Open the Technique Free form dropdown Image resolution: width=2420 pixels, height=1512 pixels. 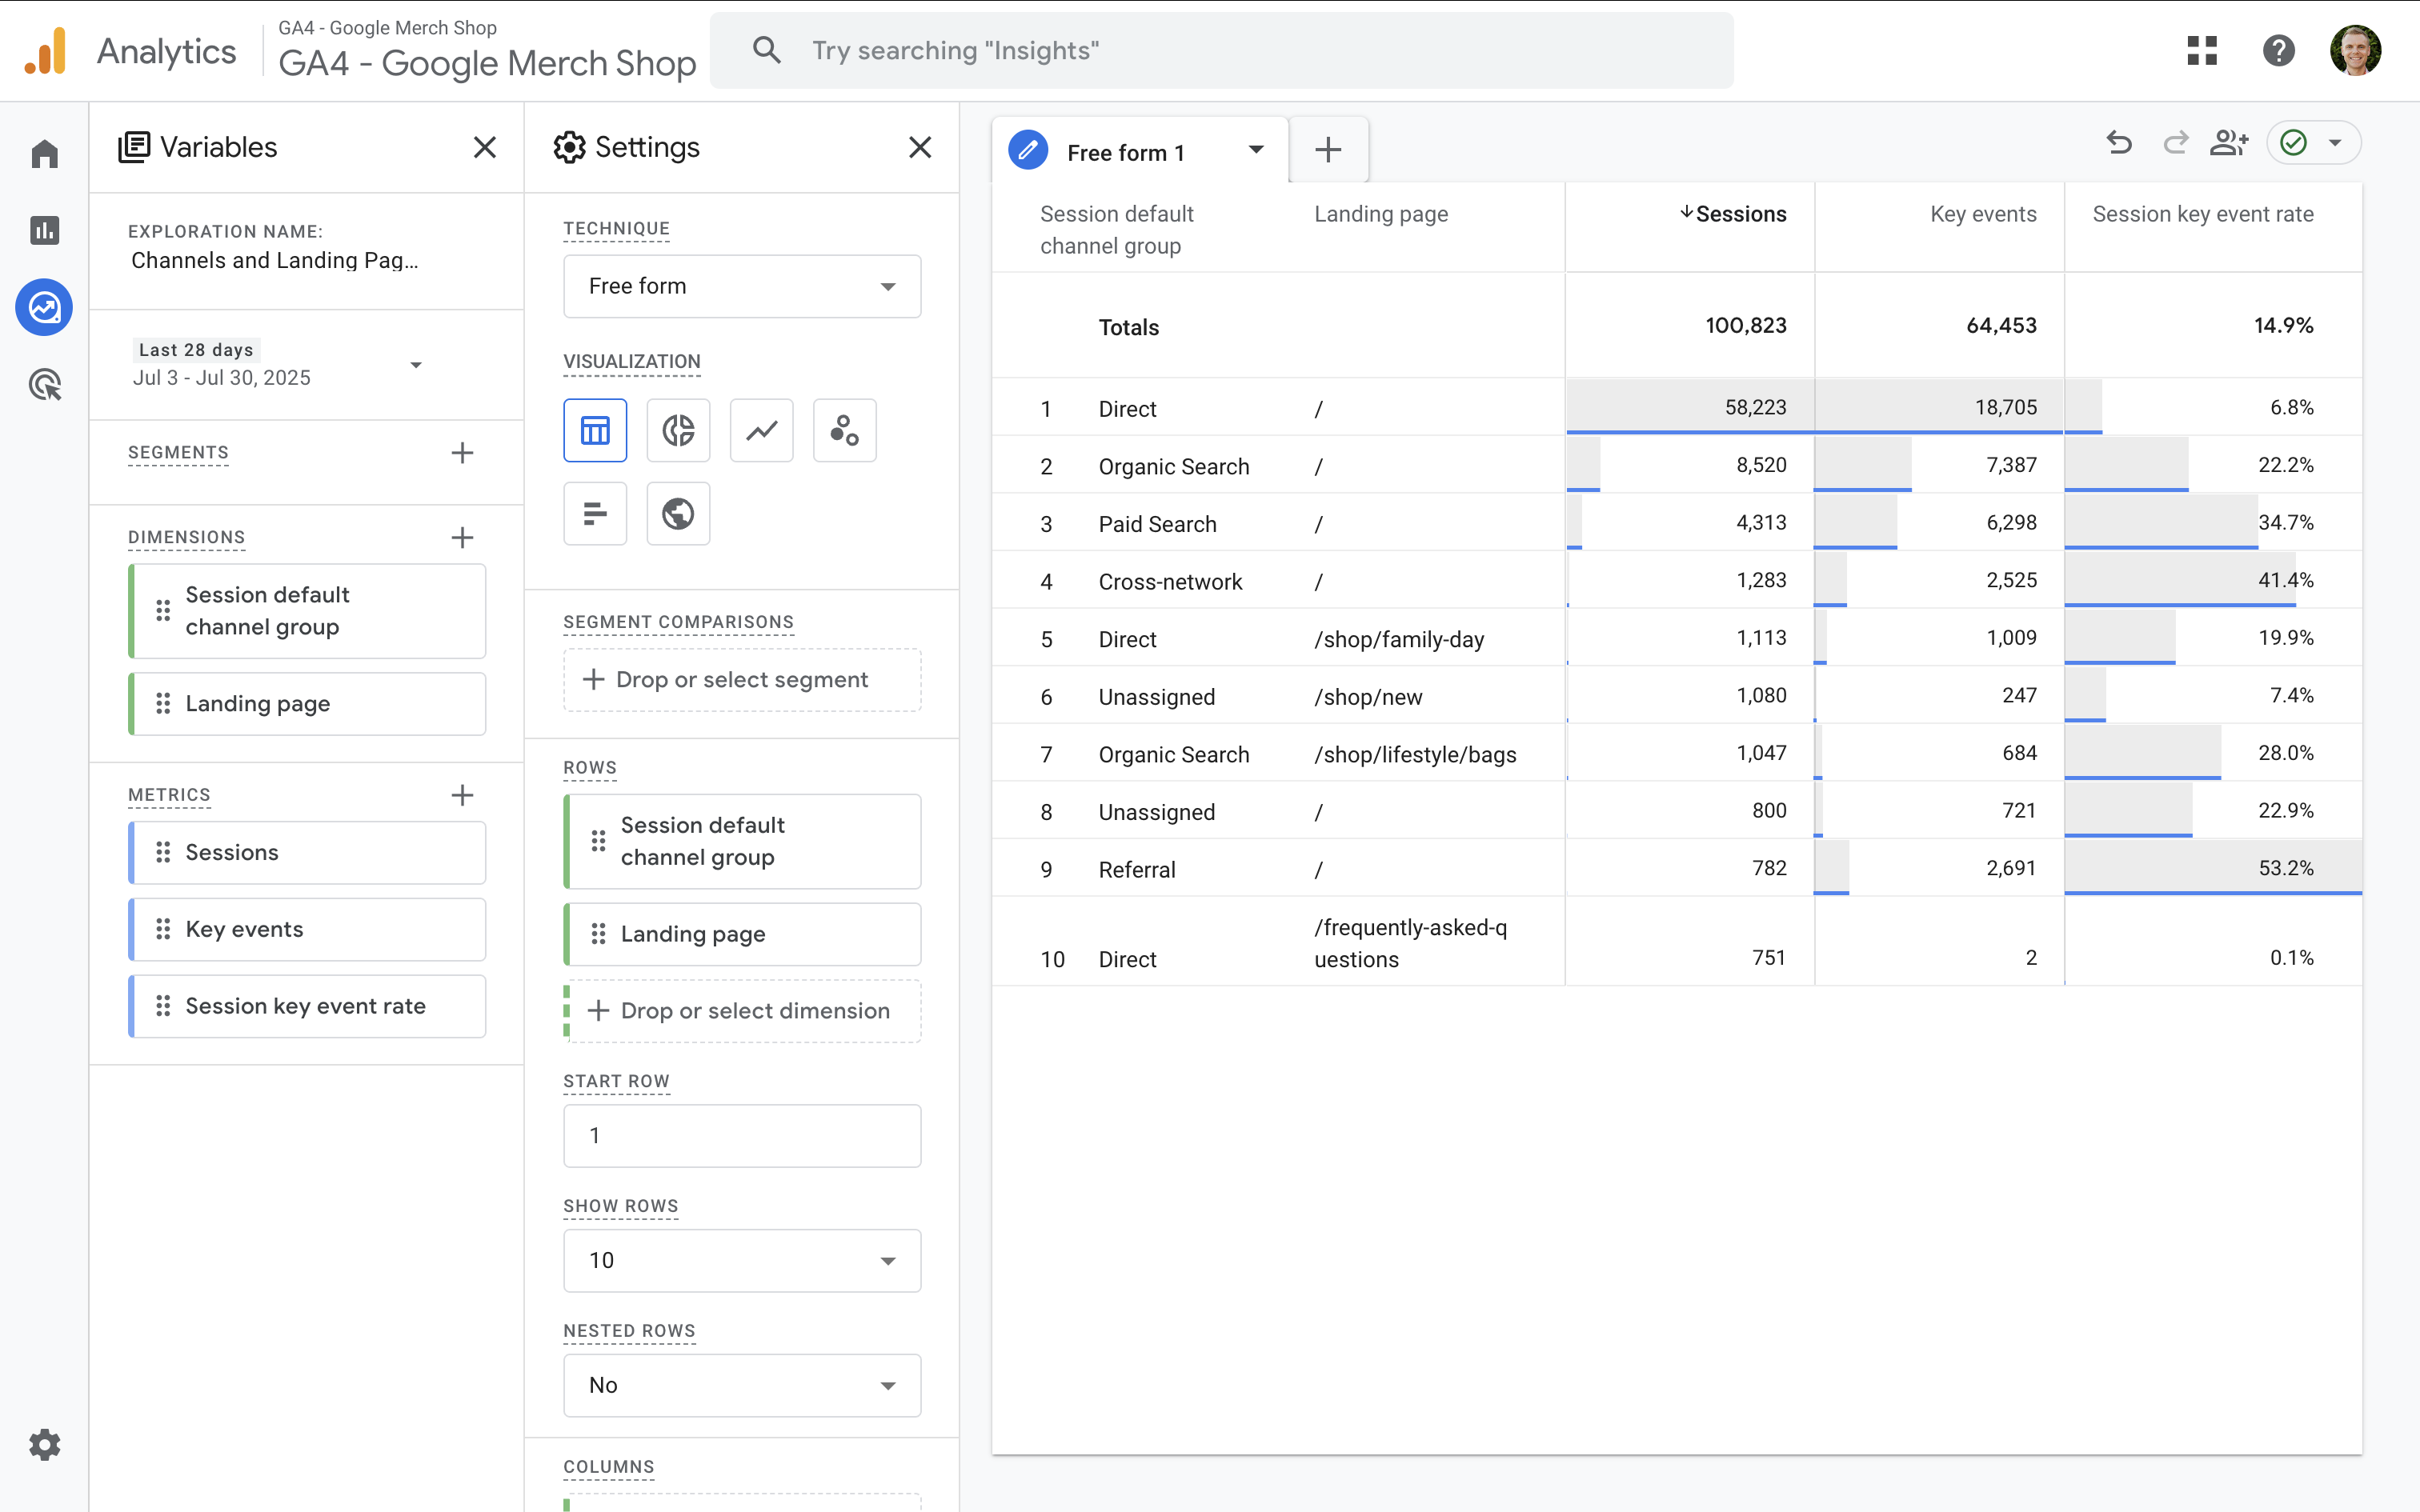pyautogui.click(x=742, y=286)
